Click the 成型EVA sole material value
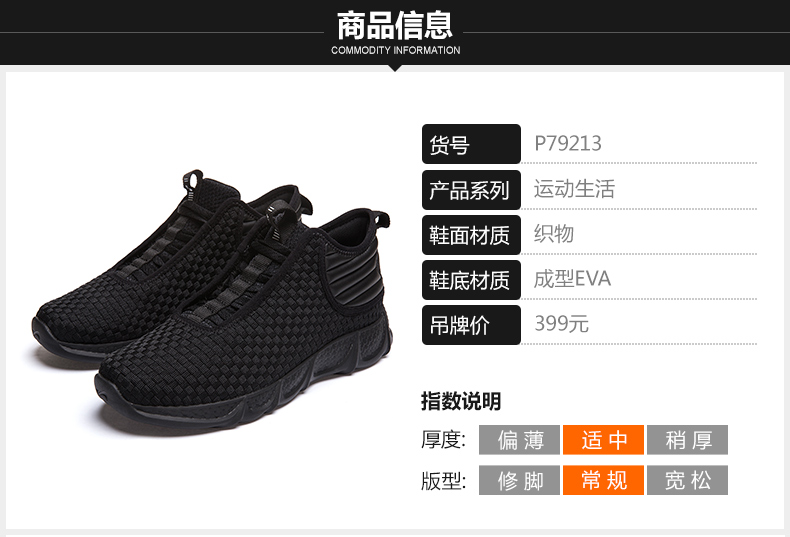This screenshot has height=537, width=790. (x=572, y=279)
